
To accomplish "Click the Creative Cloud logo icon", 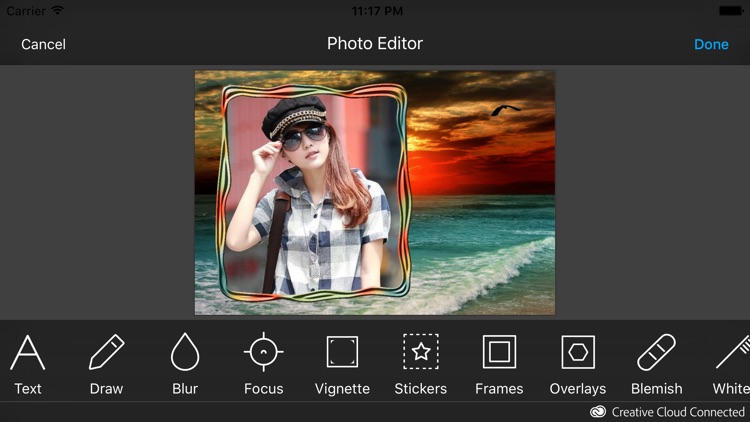I will tap(598, 412).
